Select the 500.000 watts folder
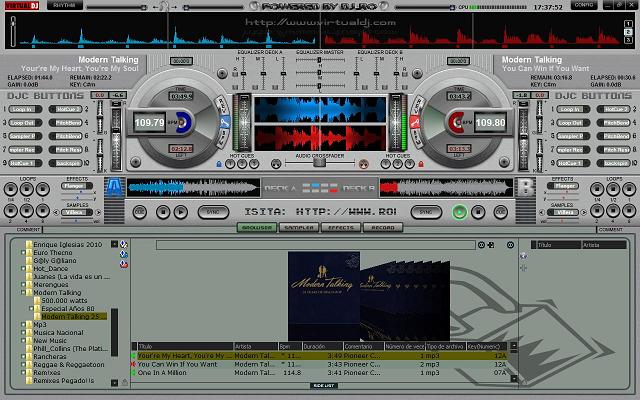This screenshot has height=400, width=640. point(64,300)
